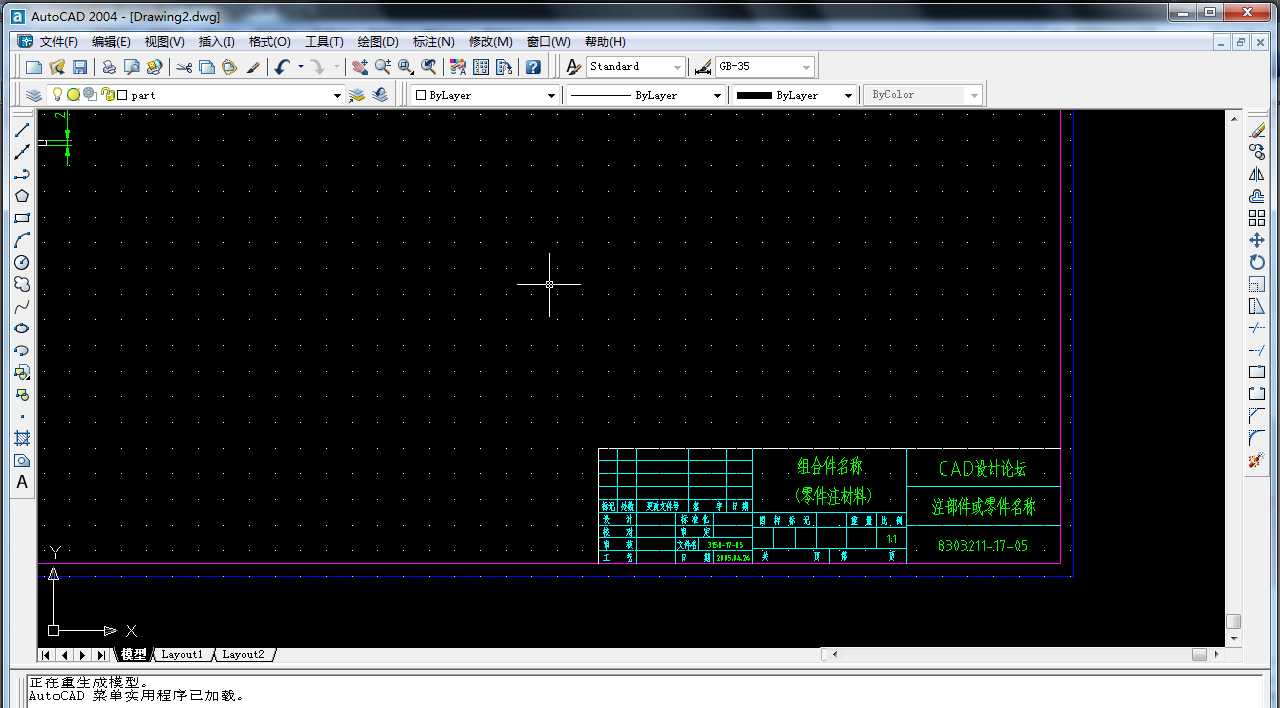Select the Region tool
Screen dimensions: 1280x708
tap(22, 460)
